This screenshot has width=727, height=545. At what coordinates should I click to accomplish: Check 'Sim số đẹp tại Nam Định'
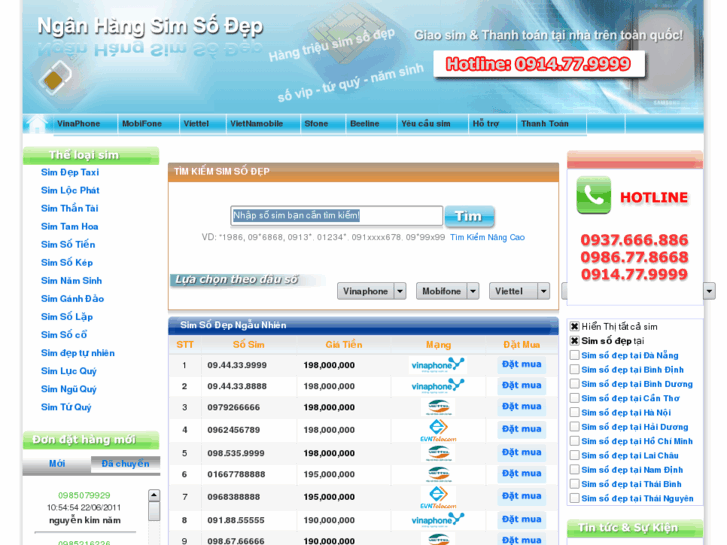(x=574, y=470)
